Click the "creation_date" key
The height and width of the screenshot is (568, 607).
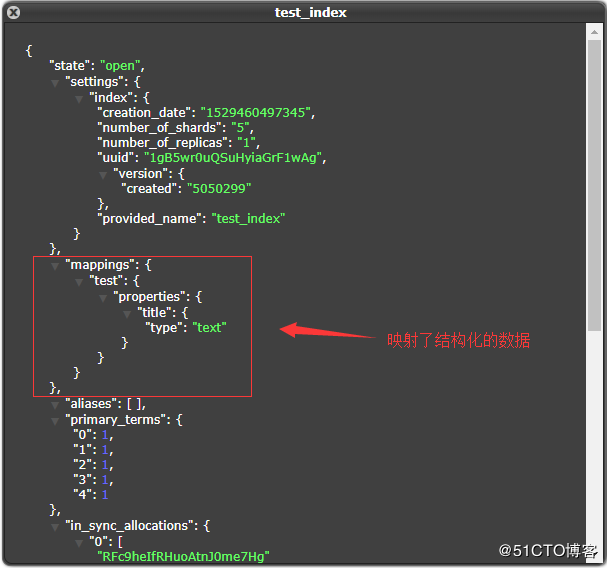click(144, 113)
